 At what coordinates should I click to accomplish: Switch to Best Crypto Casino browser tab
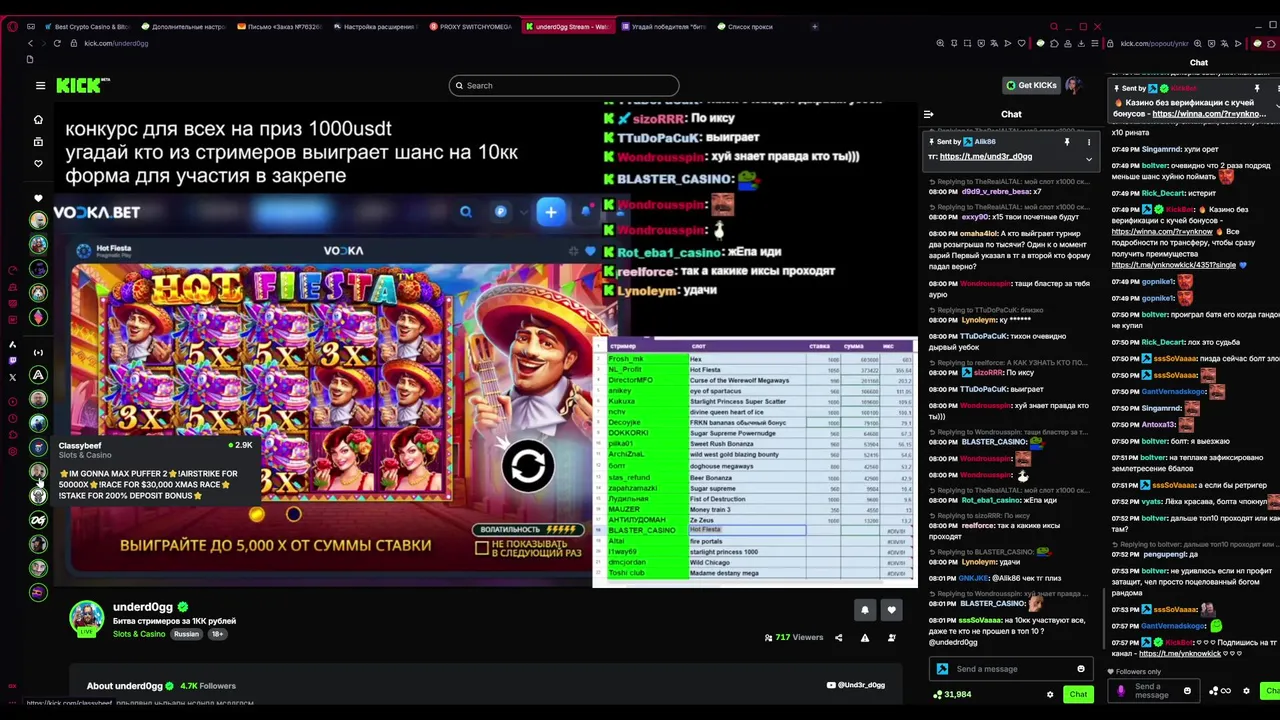coord(85,27)
